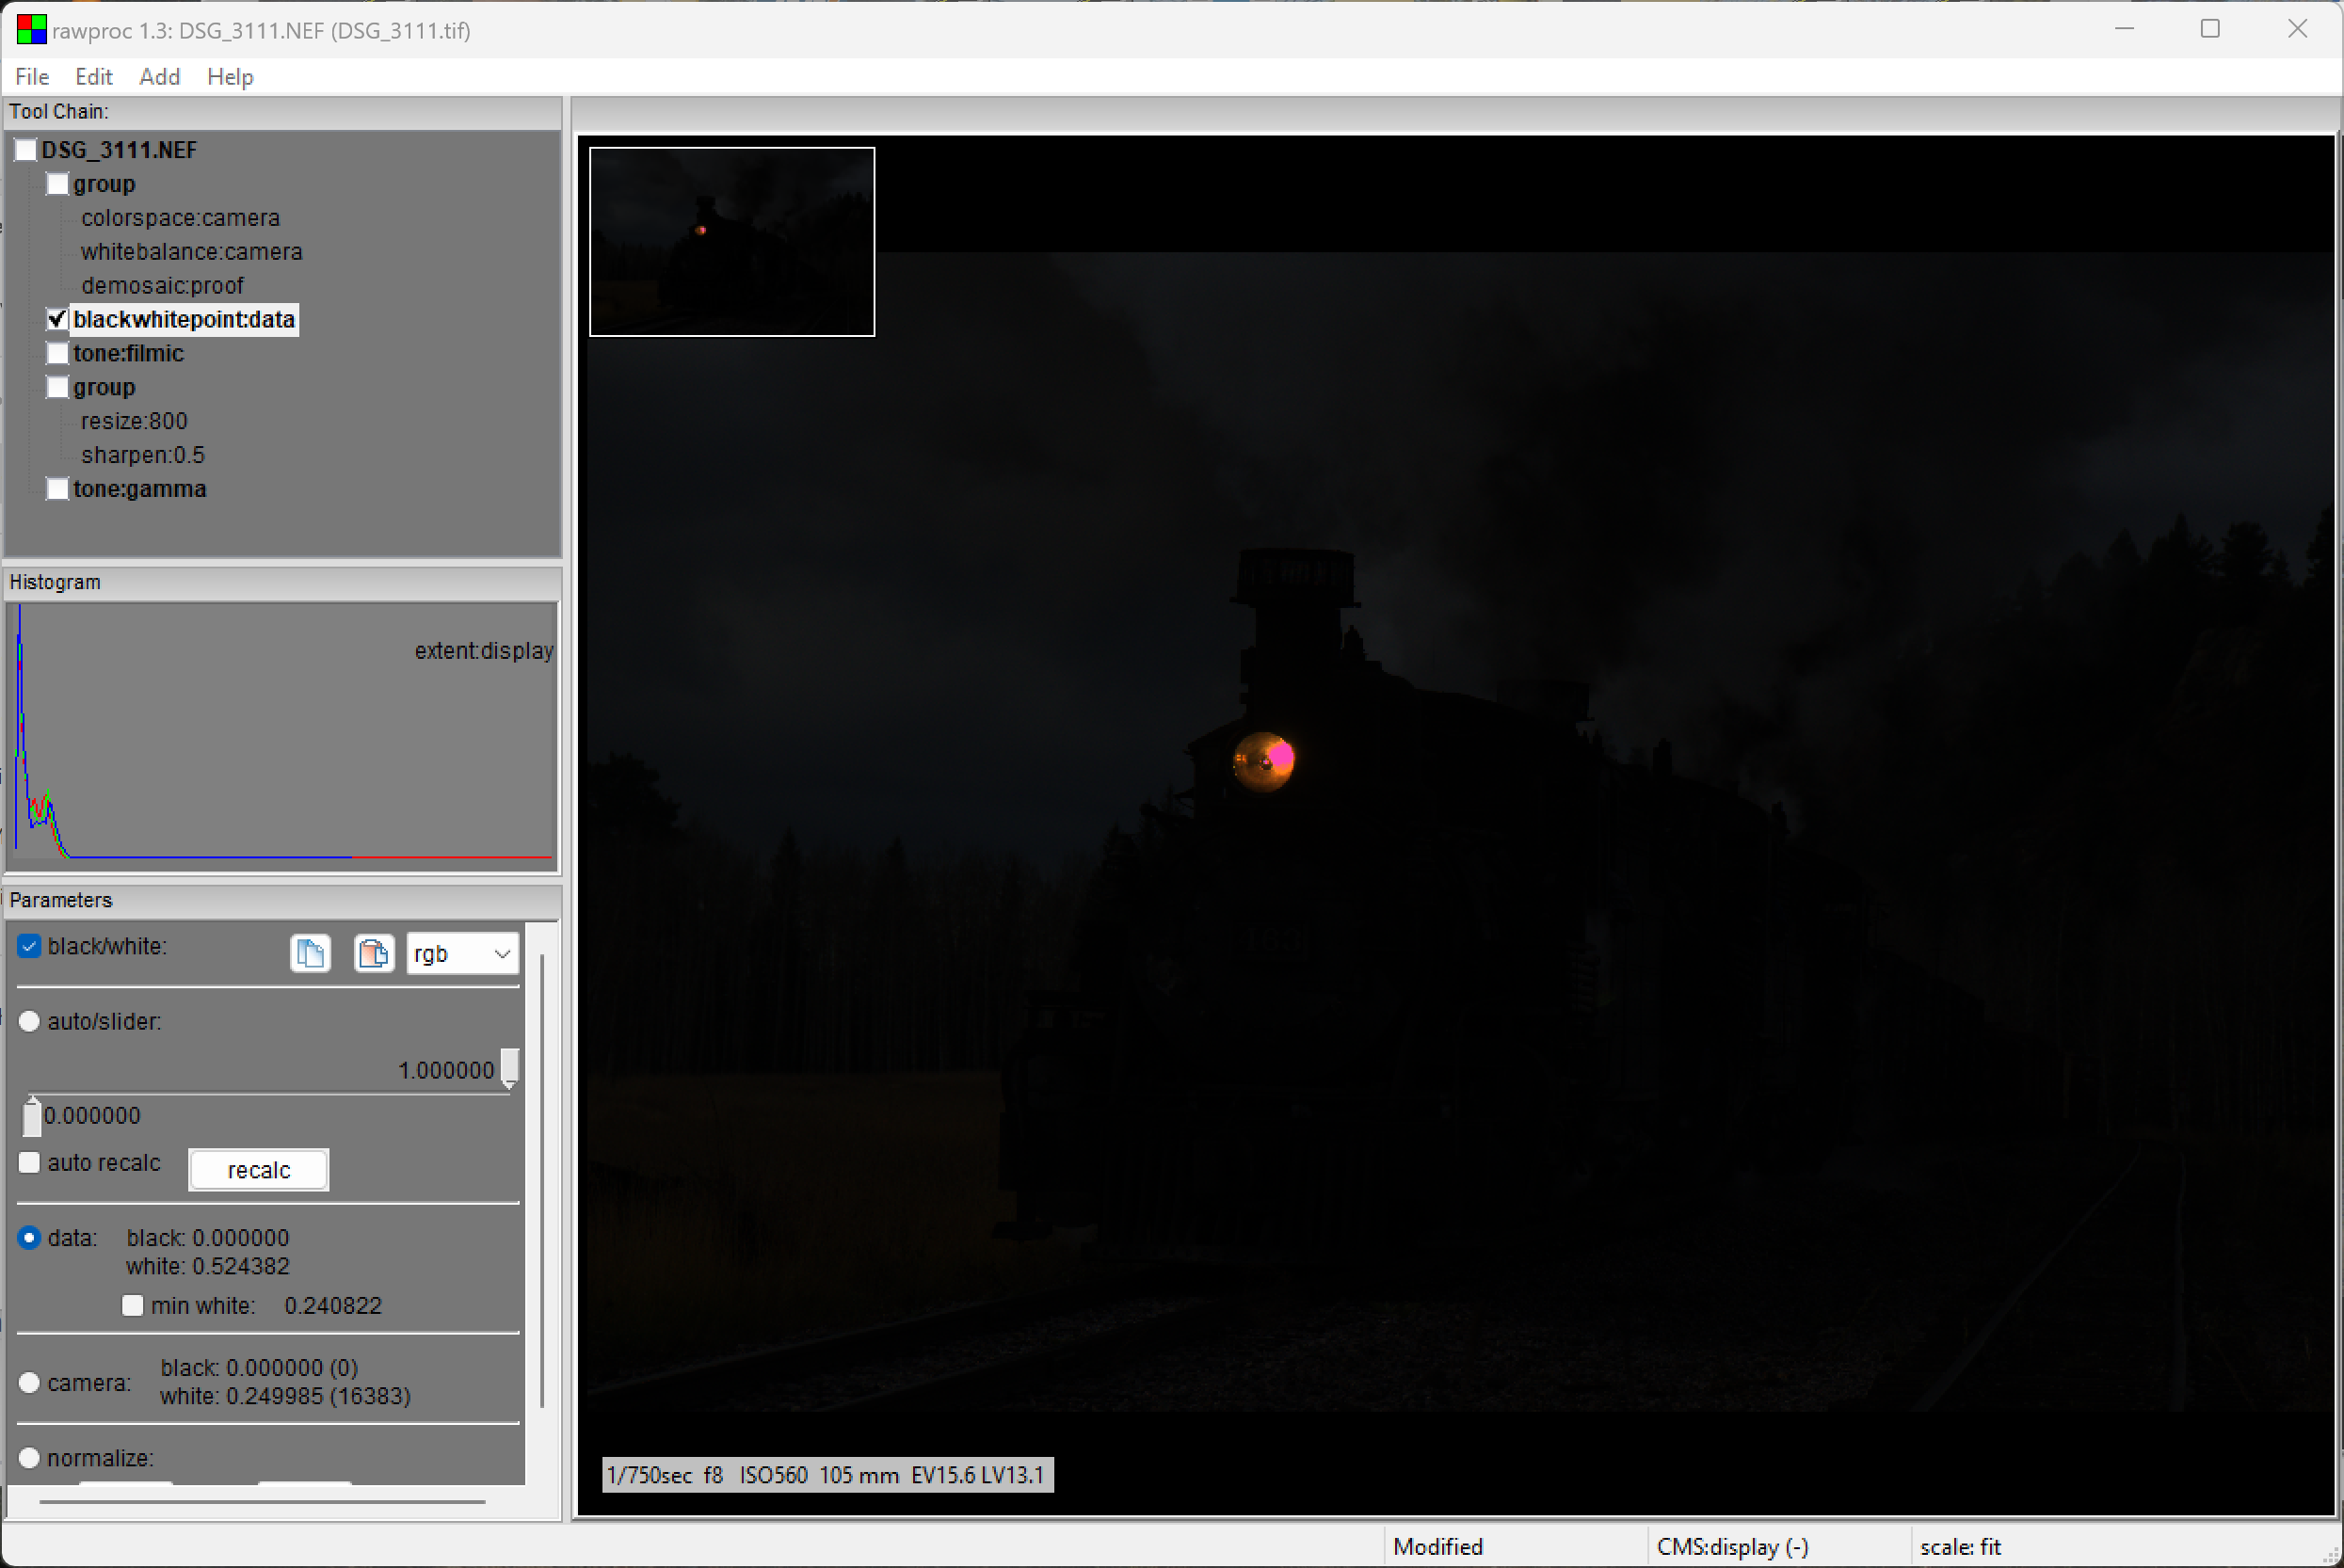Check the min white option
This screenshot has width=2344, height=1568.
click(132, 1305)
